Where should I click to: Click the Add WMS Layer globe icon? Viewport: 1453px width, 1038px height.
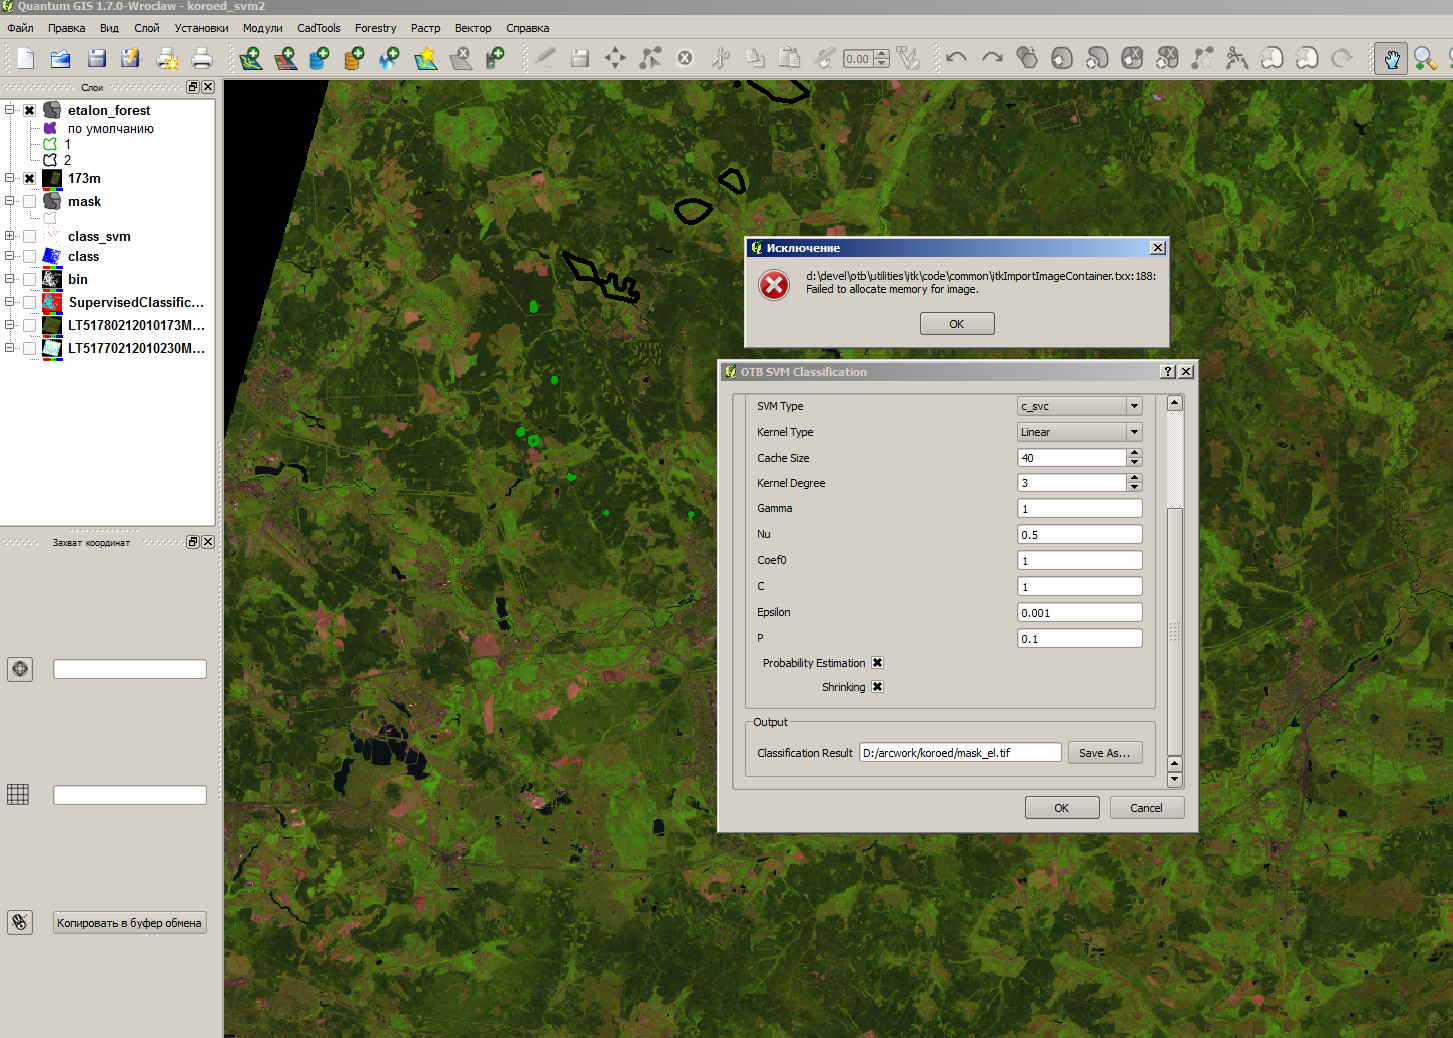click(389, 59)
